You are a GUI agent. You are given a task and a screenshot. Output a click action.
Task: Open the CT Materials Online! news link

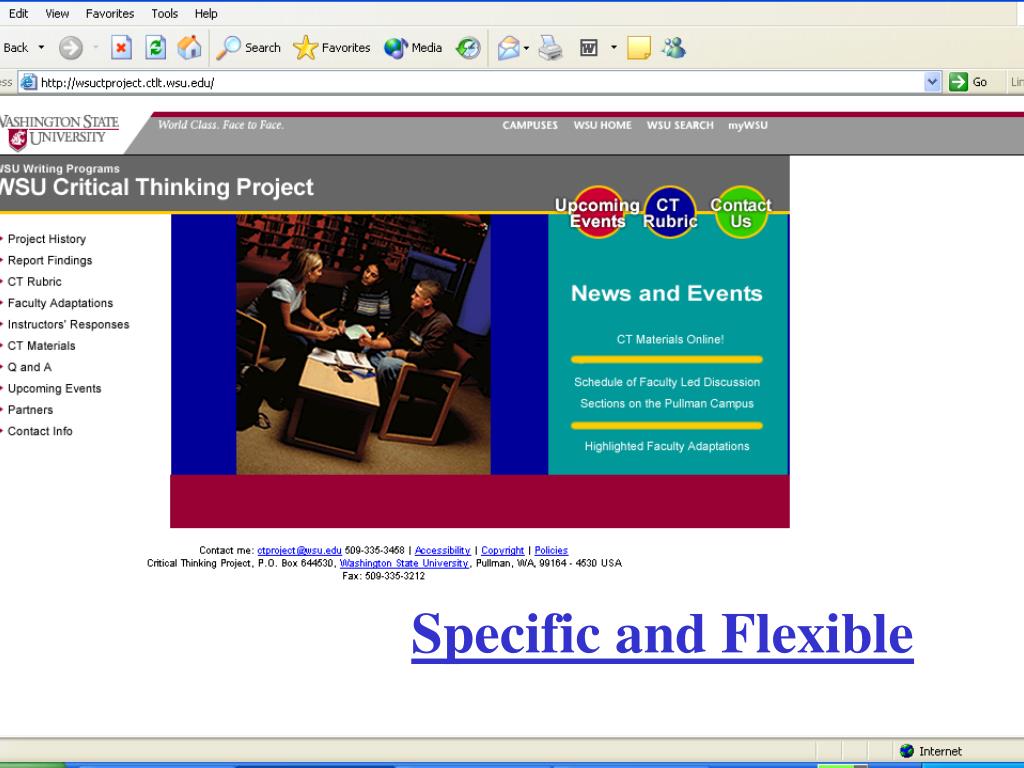[670, 340]
